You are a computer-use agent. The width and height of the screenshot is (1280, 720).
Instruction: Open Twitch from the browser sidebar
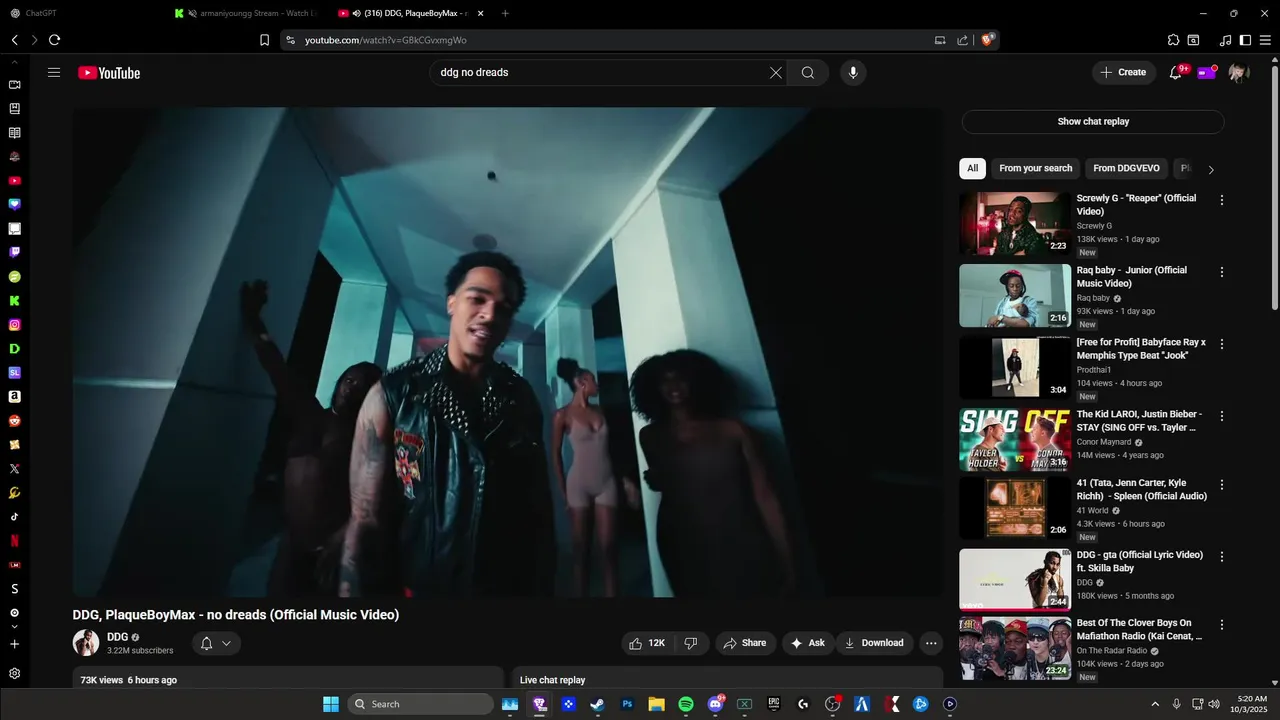pos(14,253)
